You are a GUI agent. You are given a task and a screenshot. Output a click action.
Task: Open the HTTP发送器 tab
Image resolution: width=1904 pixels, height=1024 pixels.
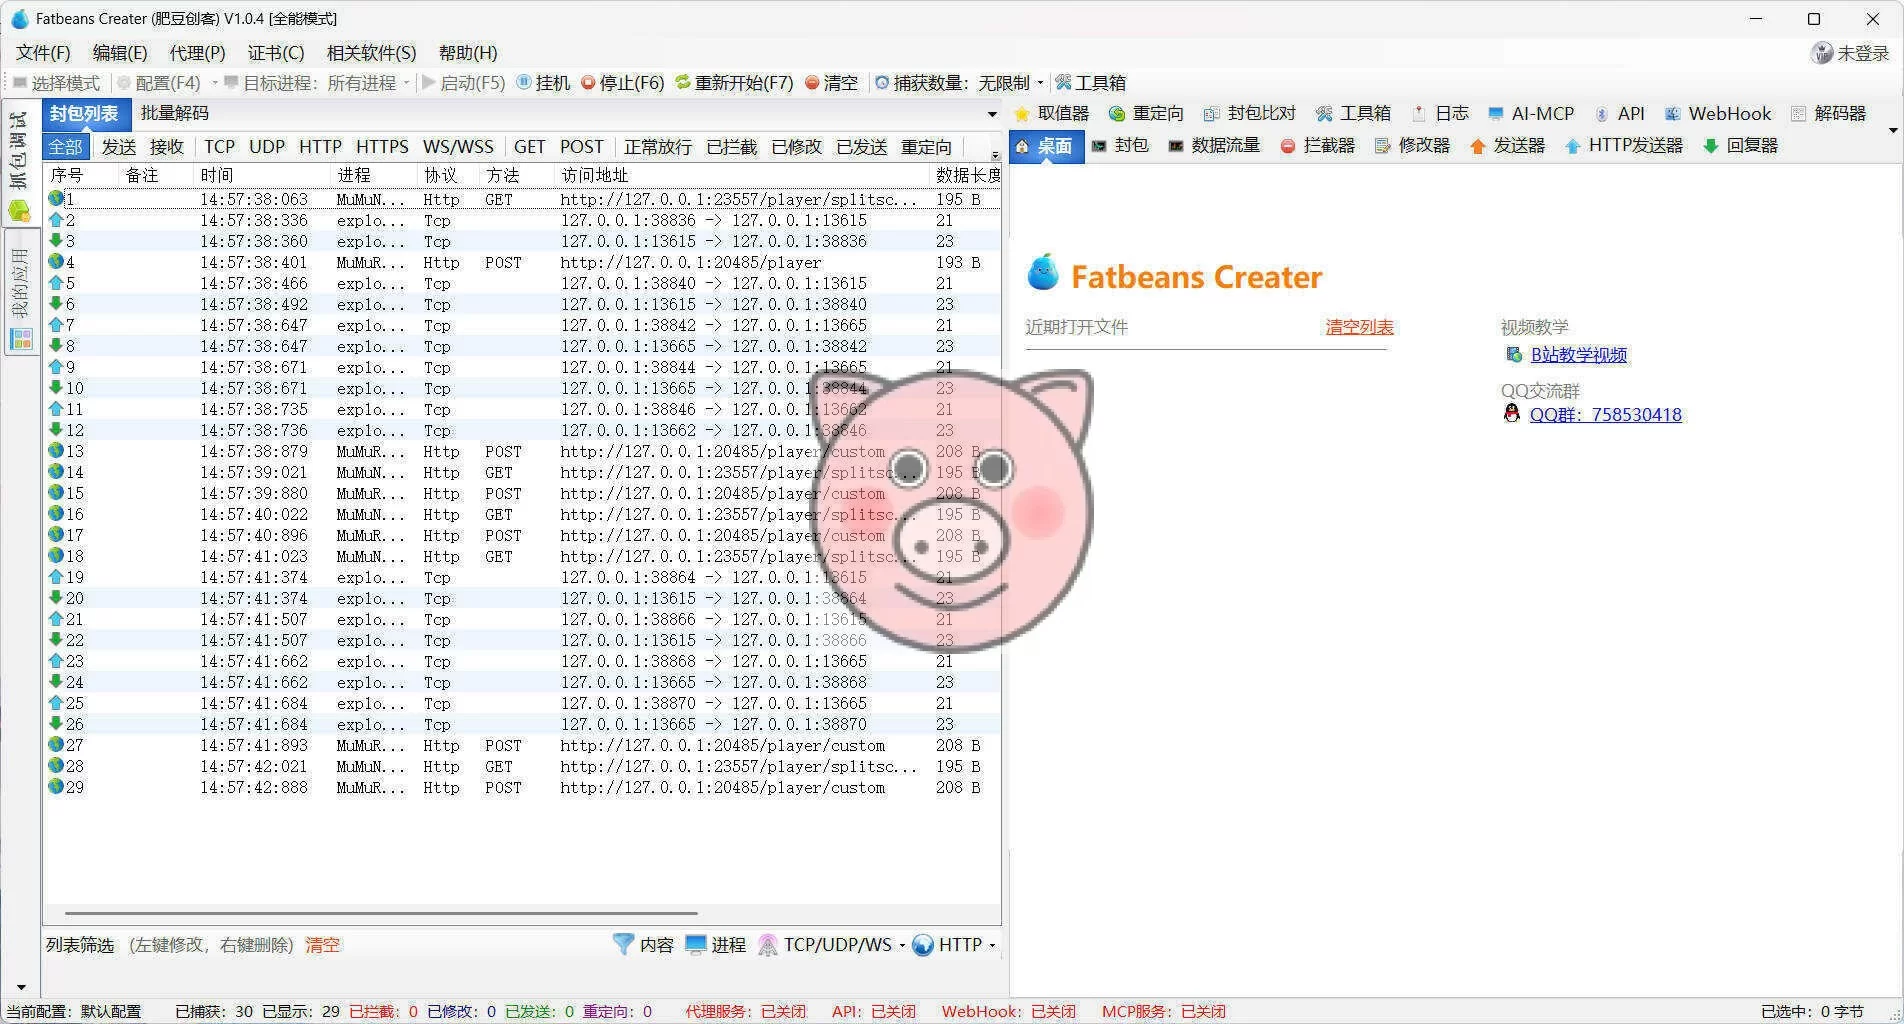tap(1624, 146)
